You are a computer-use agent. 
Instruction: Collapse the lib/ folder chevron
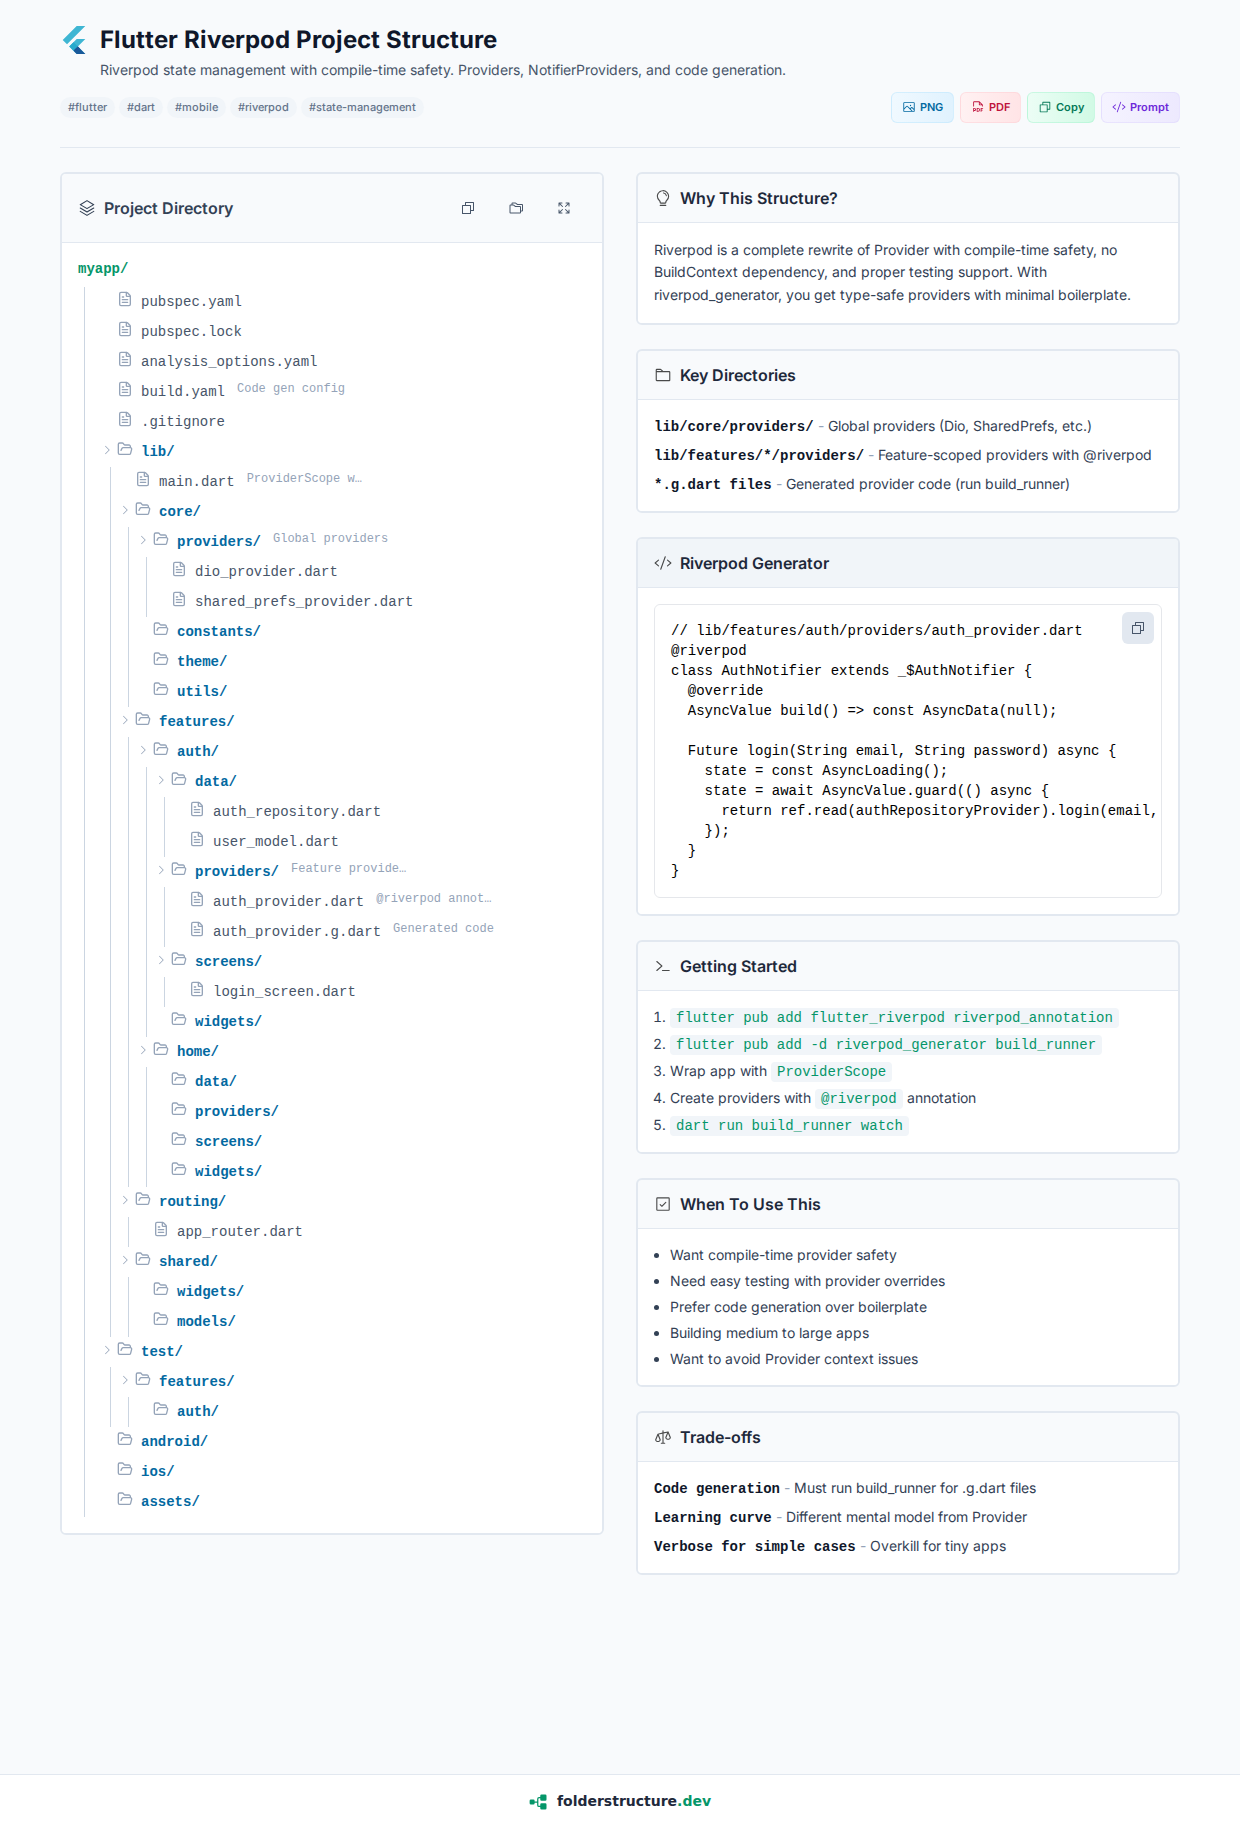coord(108,450)
